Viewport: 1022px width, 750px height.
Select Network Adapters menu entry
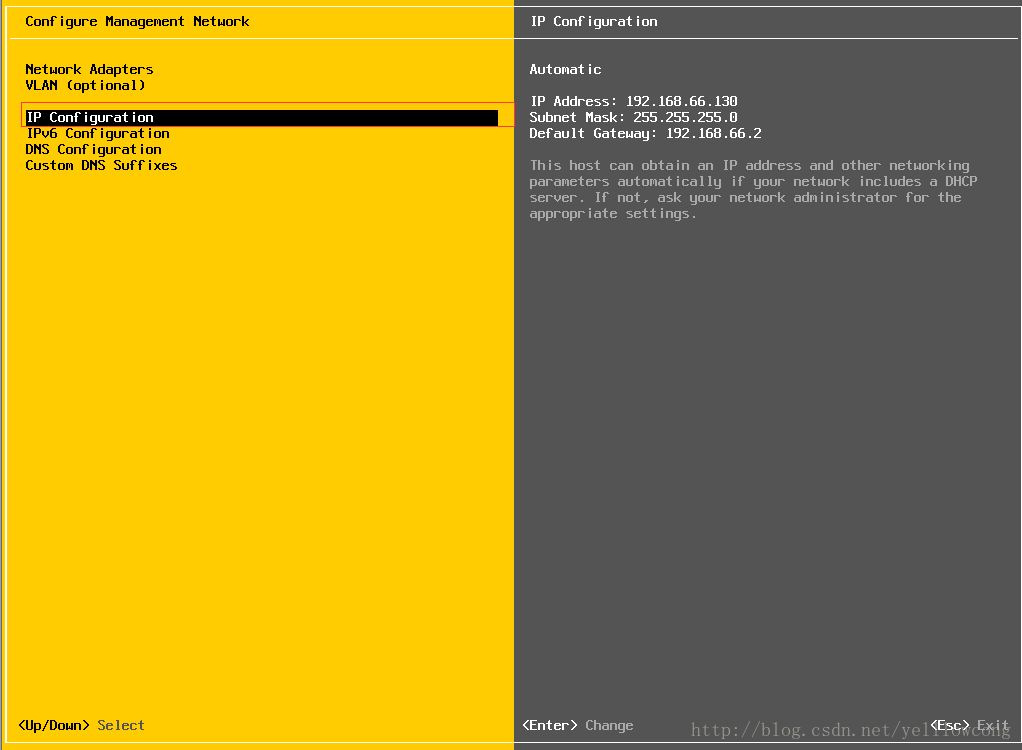click(89, 69)
